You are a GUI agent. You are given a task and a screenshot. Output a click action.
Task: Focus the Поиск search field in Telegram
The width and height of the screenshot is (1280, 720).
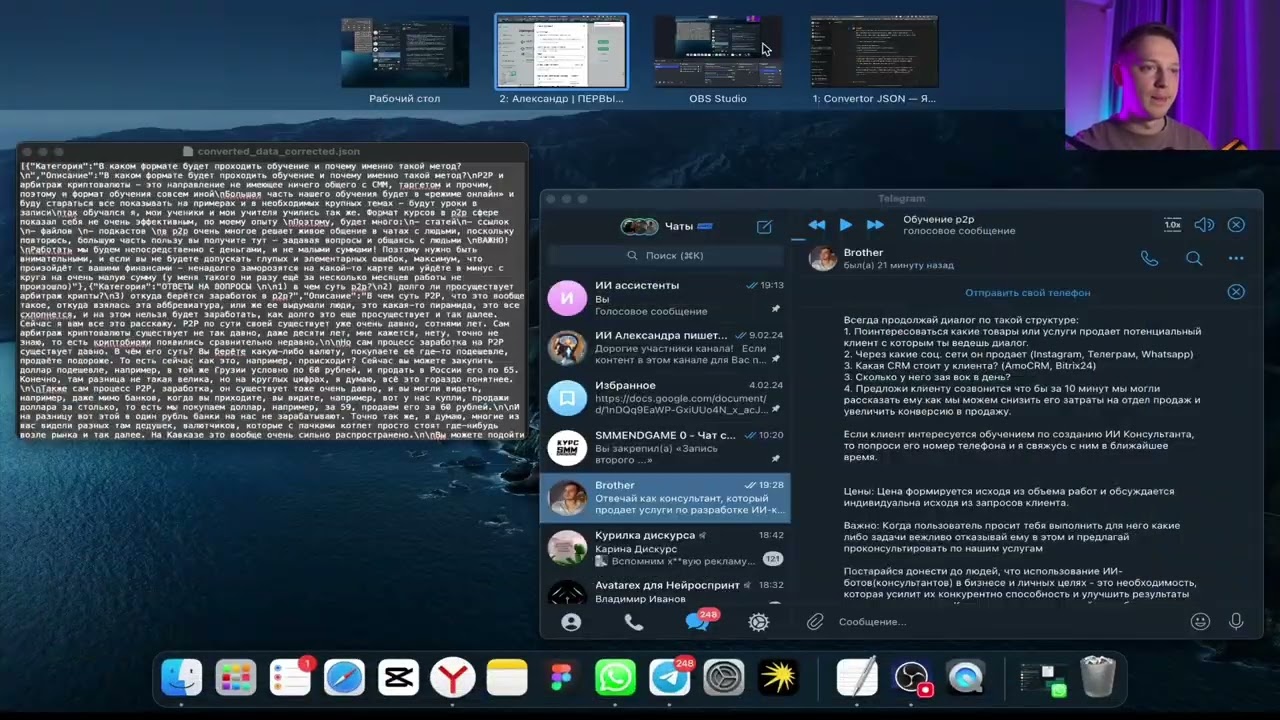click(665, 256)
